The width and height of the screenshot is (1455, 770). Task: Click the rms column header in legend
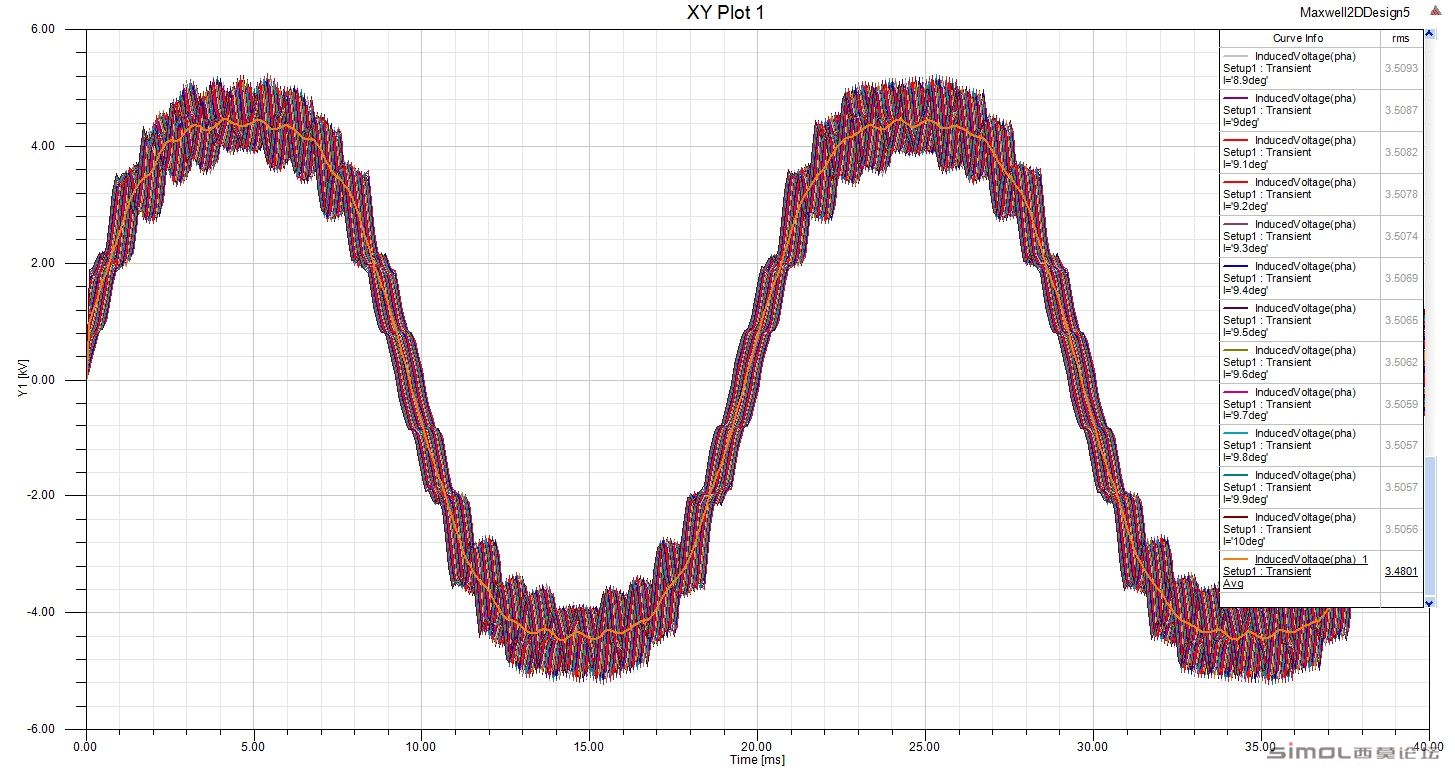click(x=1401, y=38)
